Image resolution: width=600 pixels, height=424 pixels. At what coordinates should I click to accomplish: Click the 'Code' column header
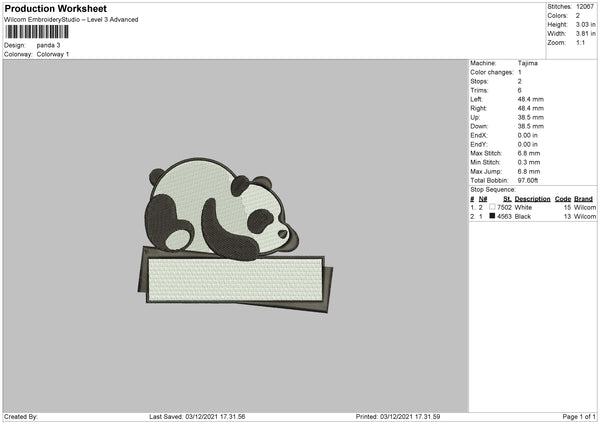563,199
